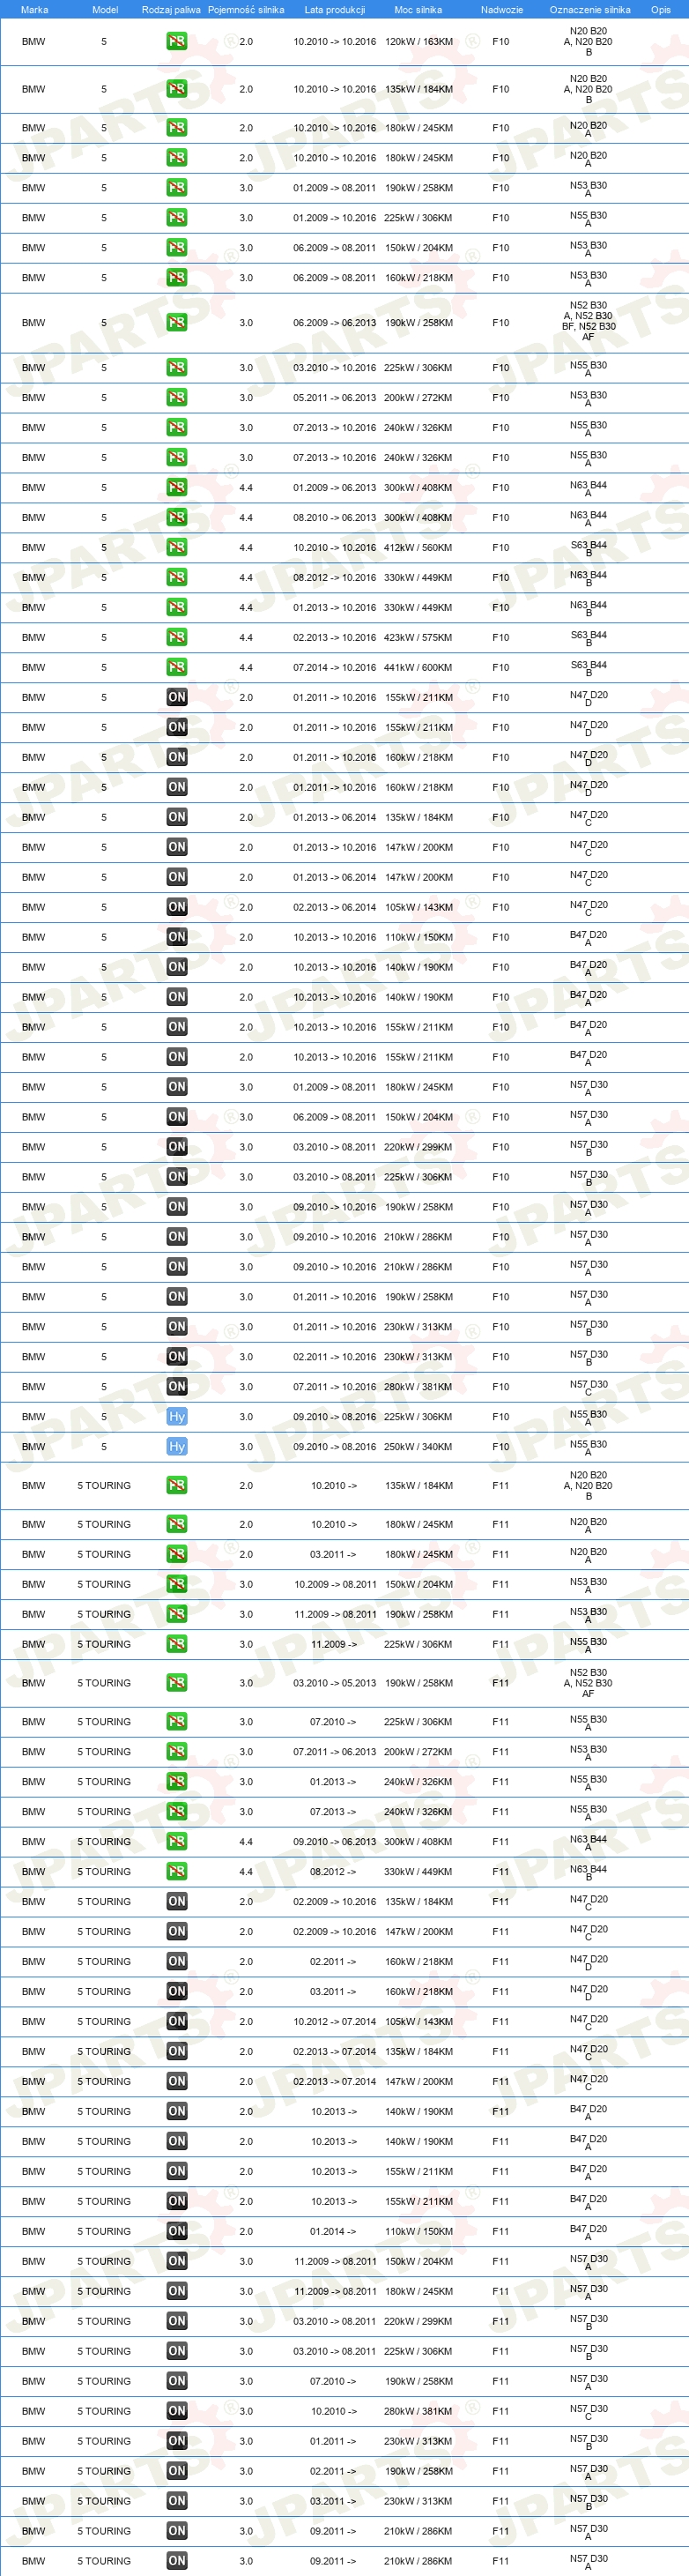Click engine code 'S63 B44 B' in the 423kW / 575KM row

coord(588,639)
